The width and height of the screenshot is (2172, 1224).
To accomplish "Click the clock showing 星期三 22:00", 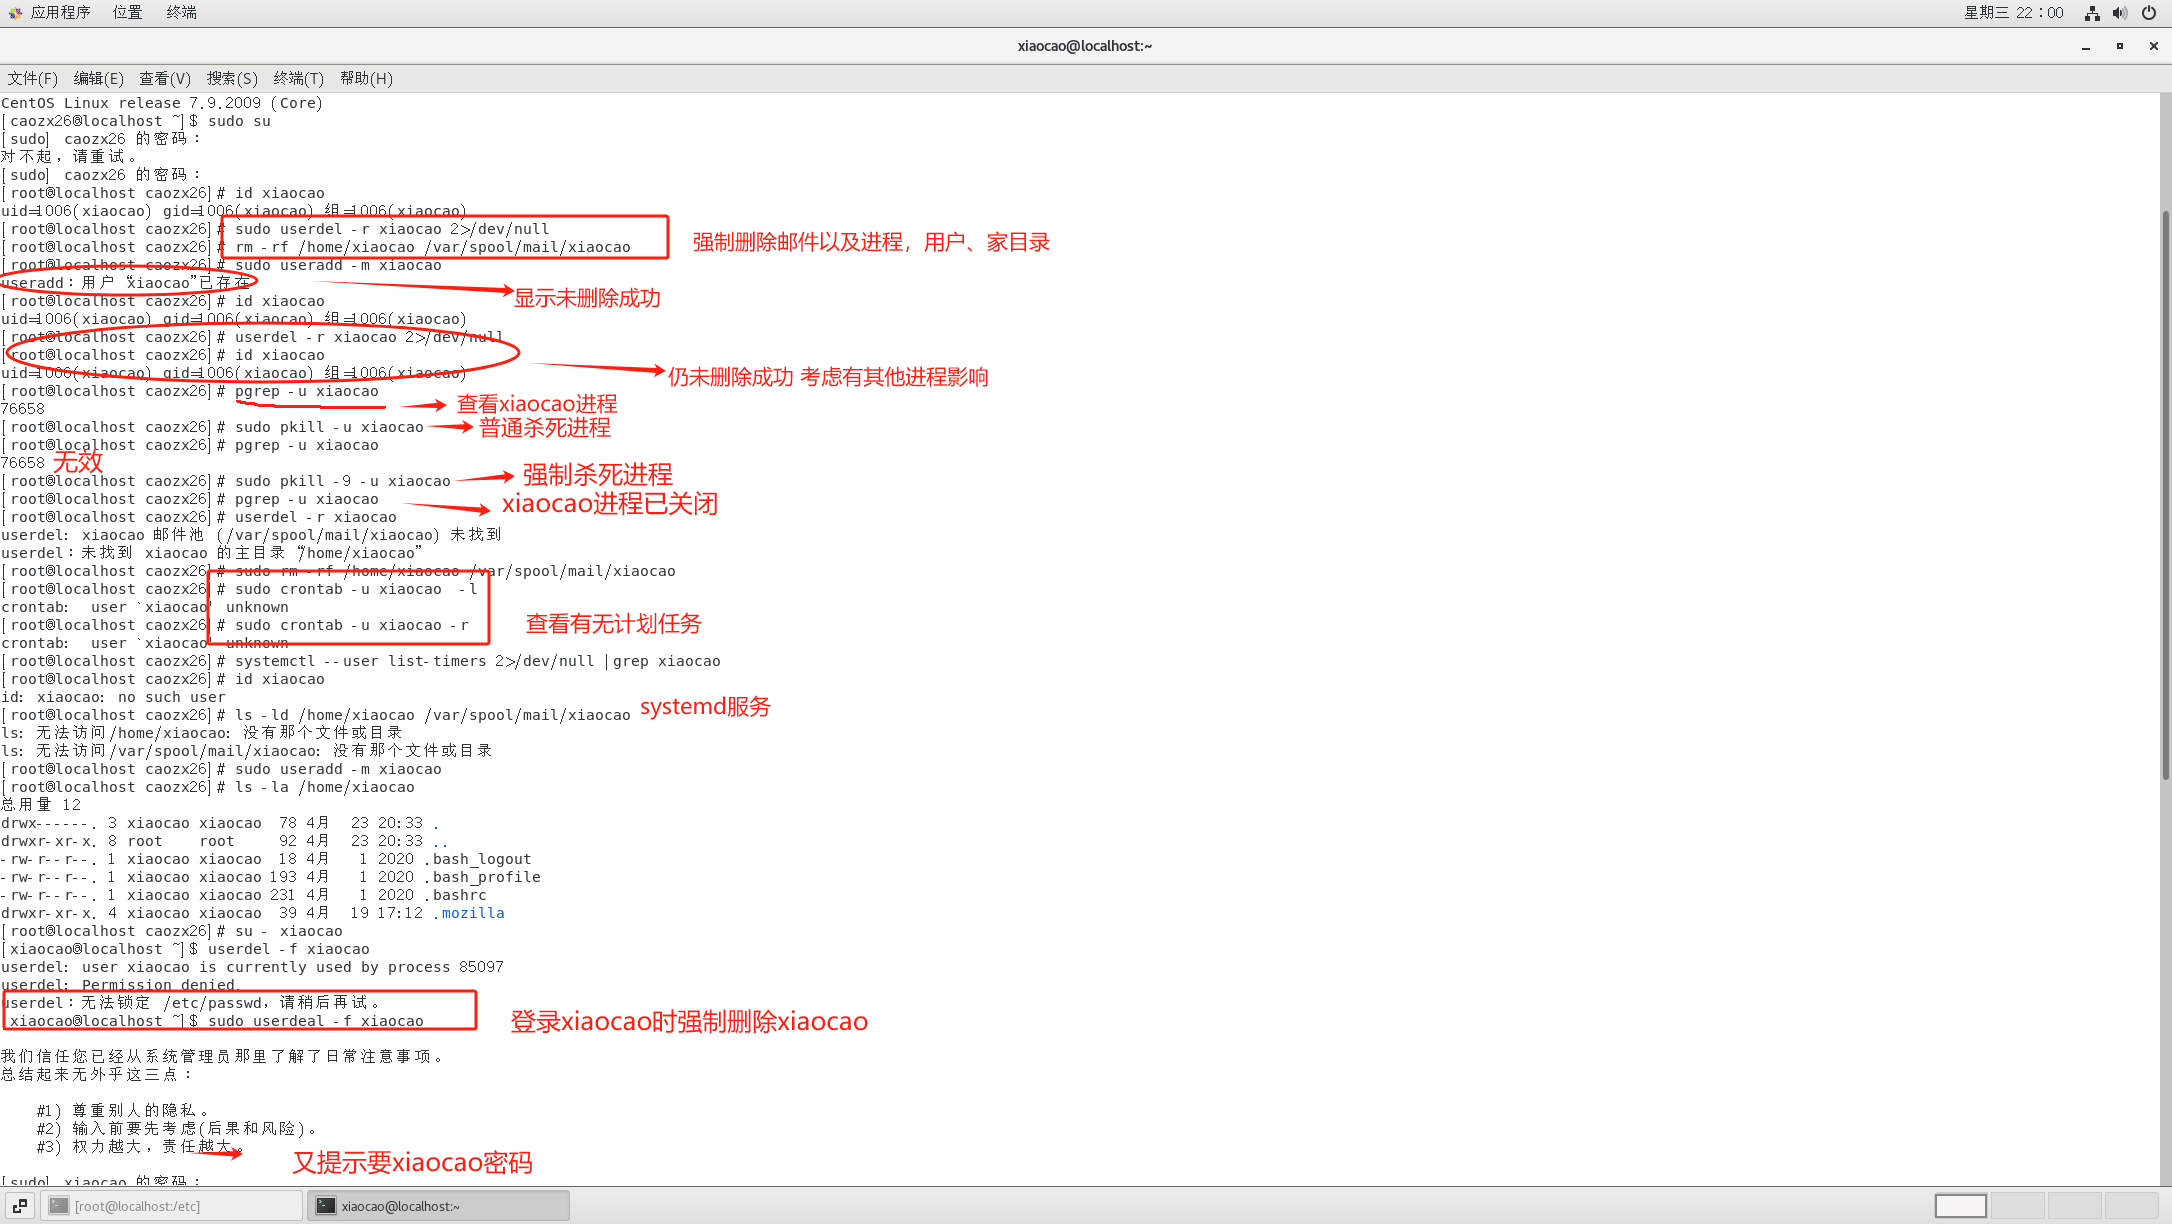I will (2013, 12).
